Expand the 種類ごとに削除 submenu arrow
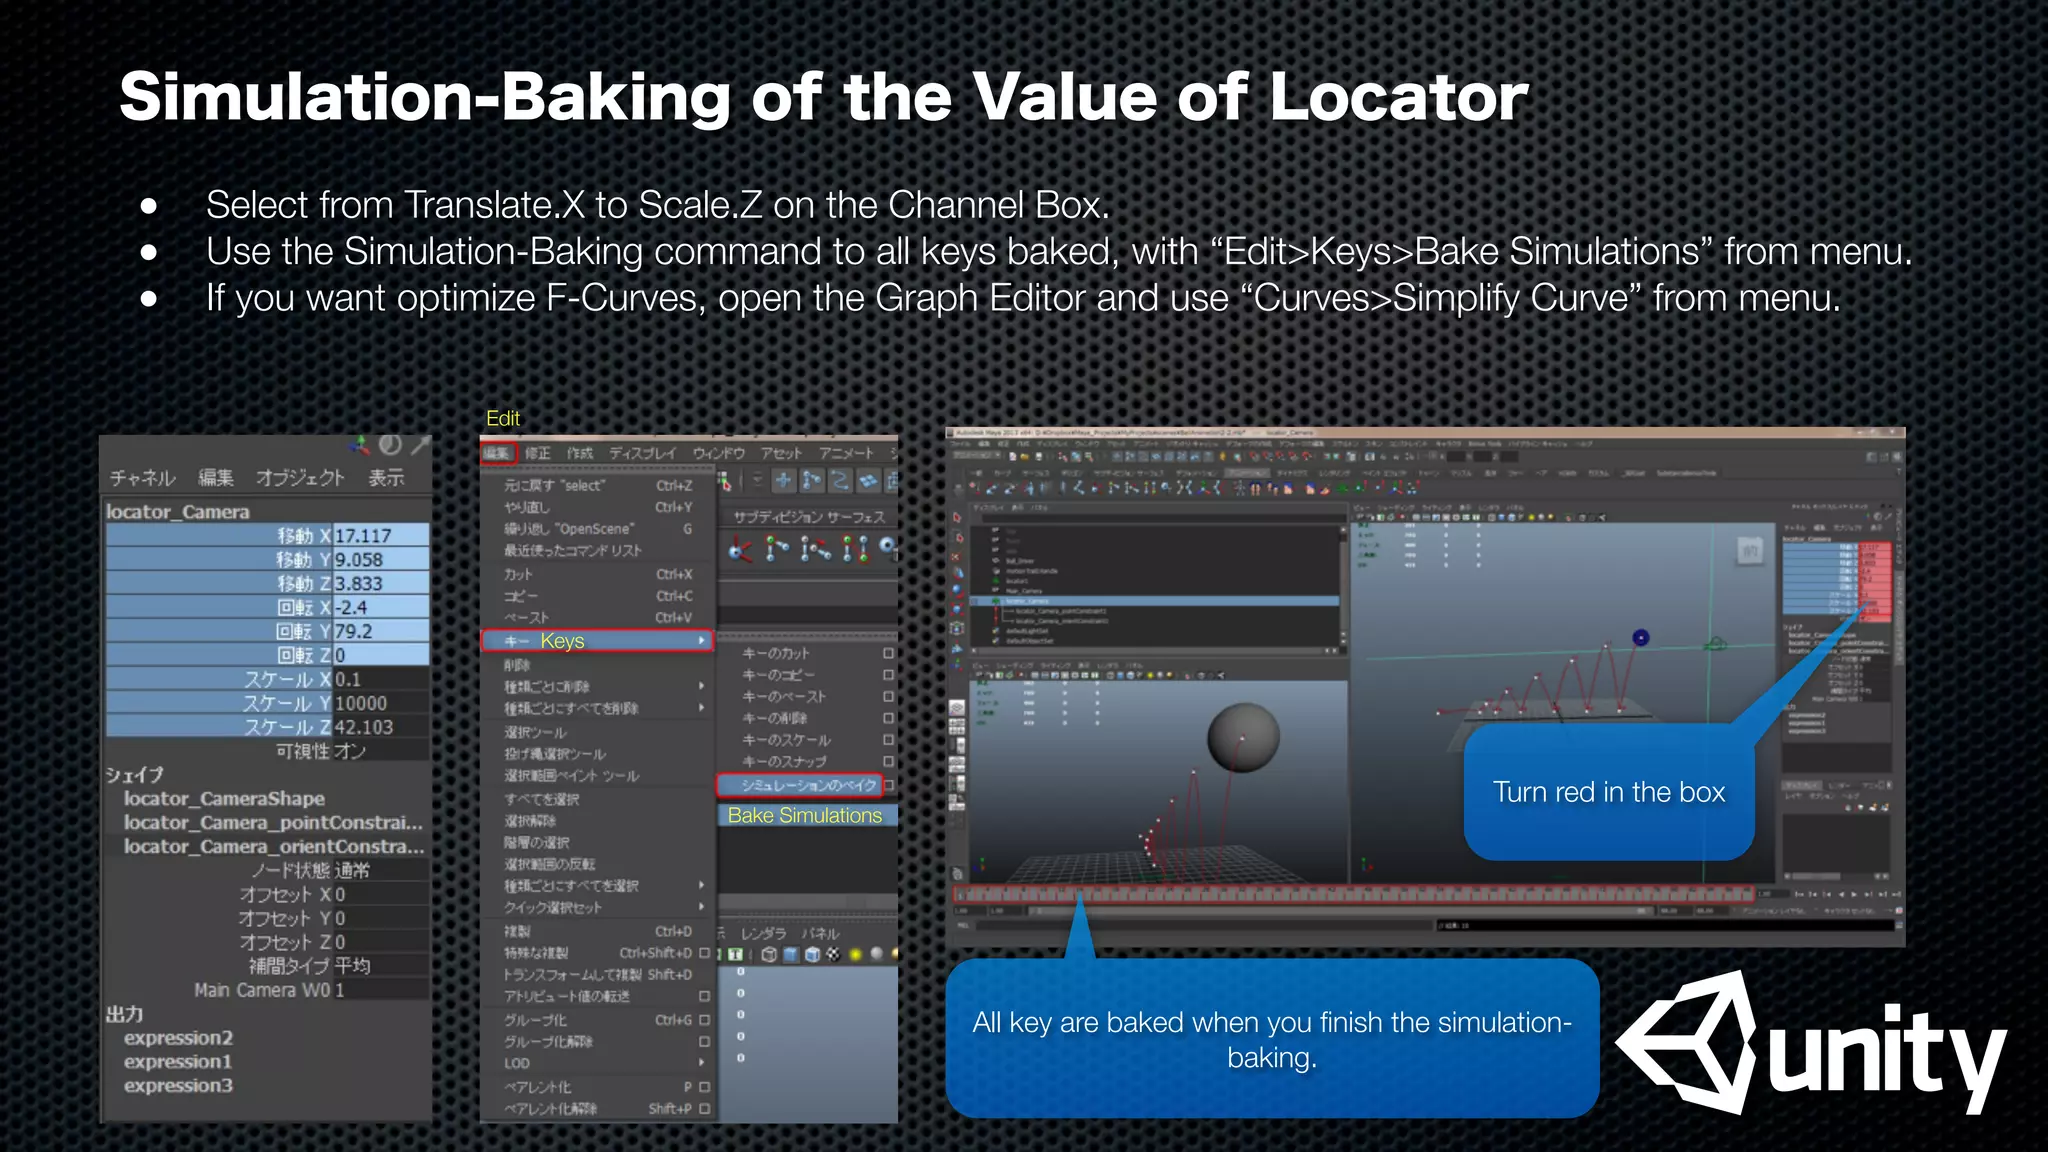The image size is (2048, 1152). click(702, 686)
